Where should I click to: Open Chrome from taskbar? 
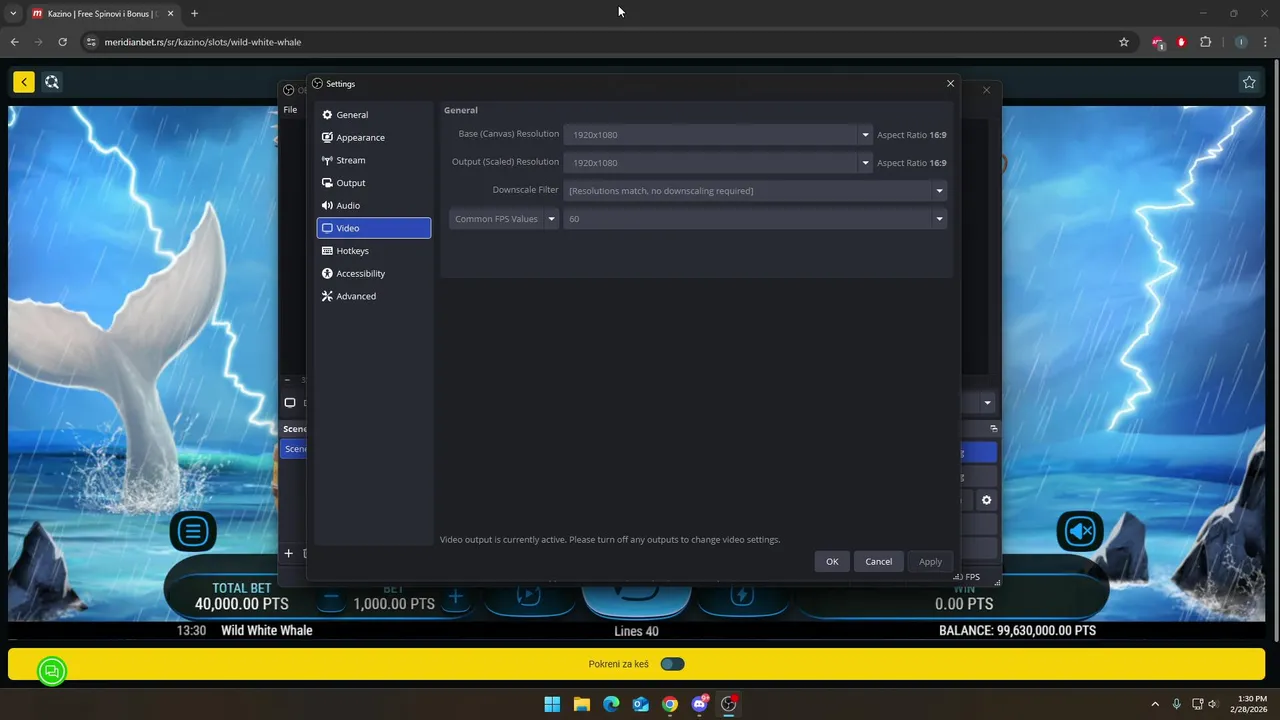coord(670,704)
